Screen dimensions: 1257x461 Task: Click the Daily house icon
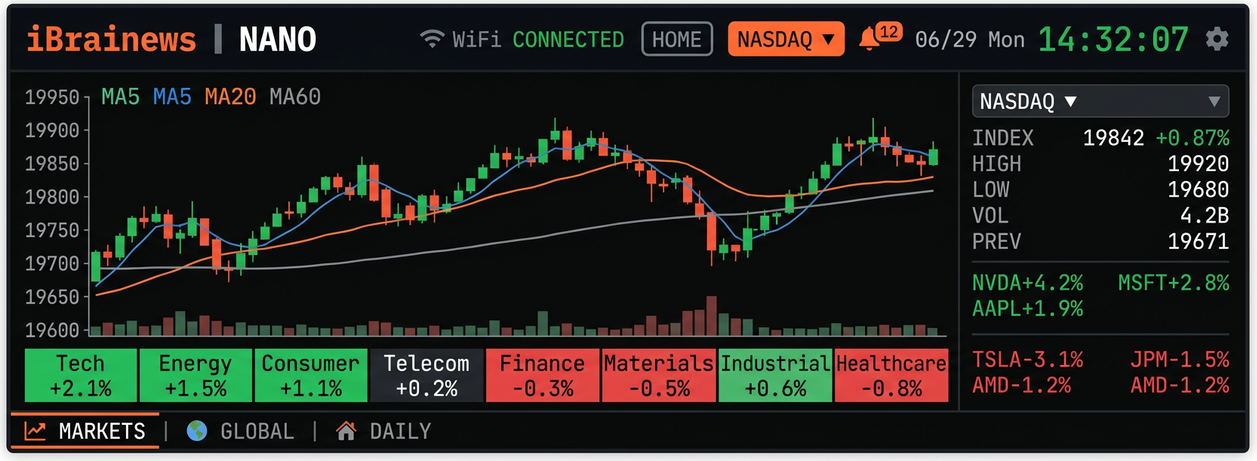346,431
